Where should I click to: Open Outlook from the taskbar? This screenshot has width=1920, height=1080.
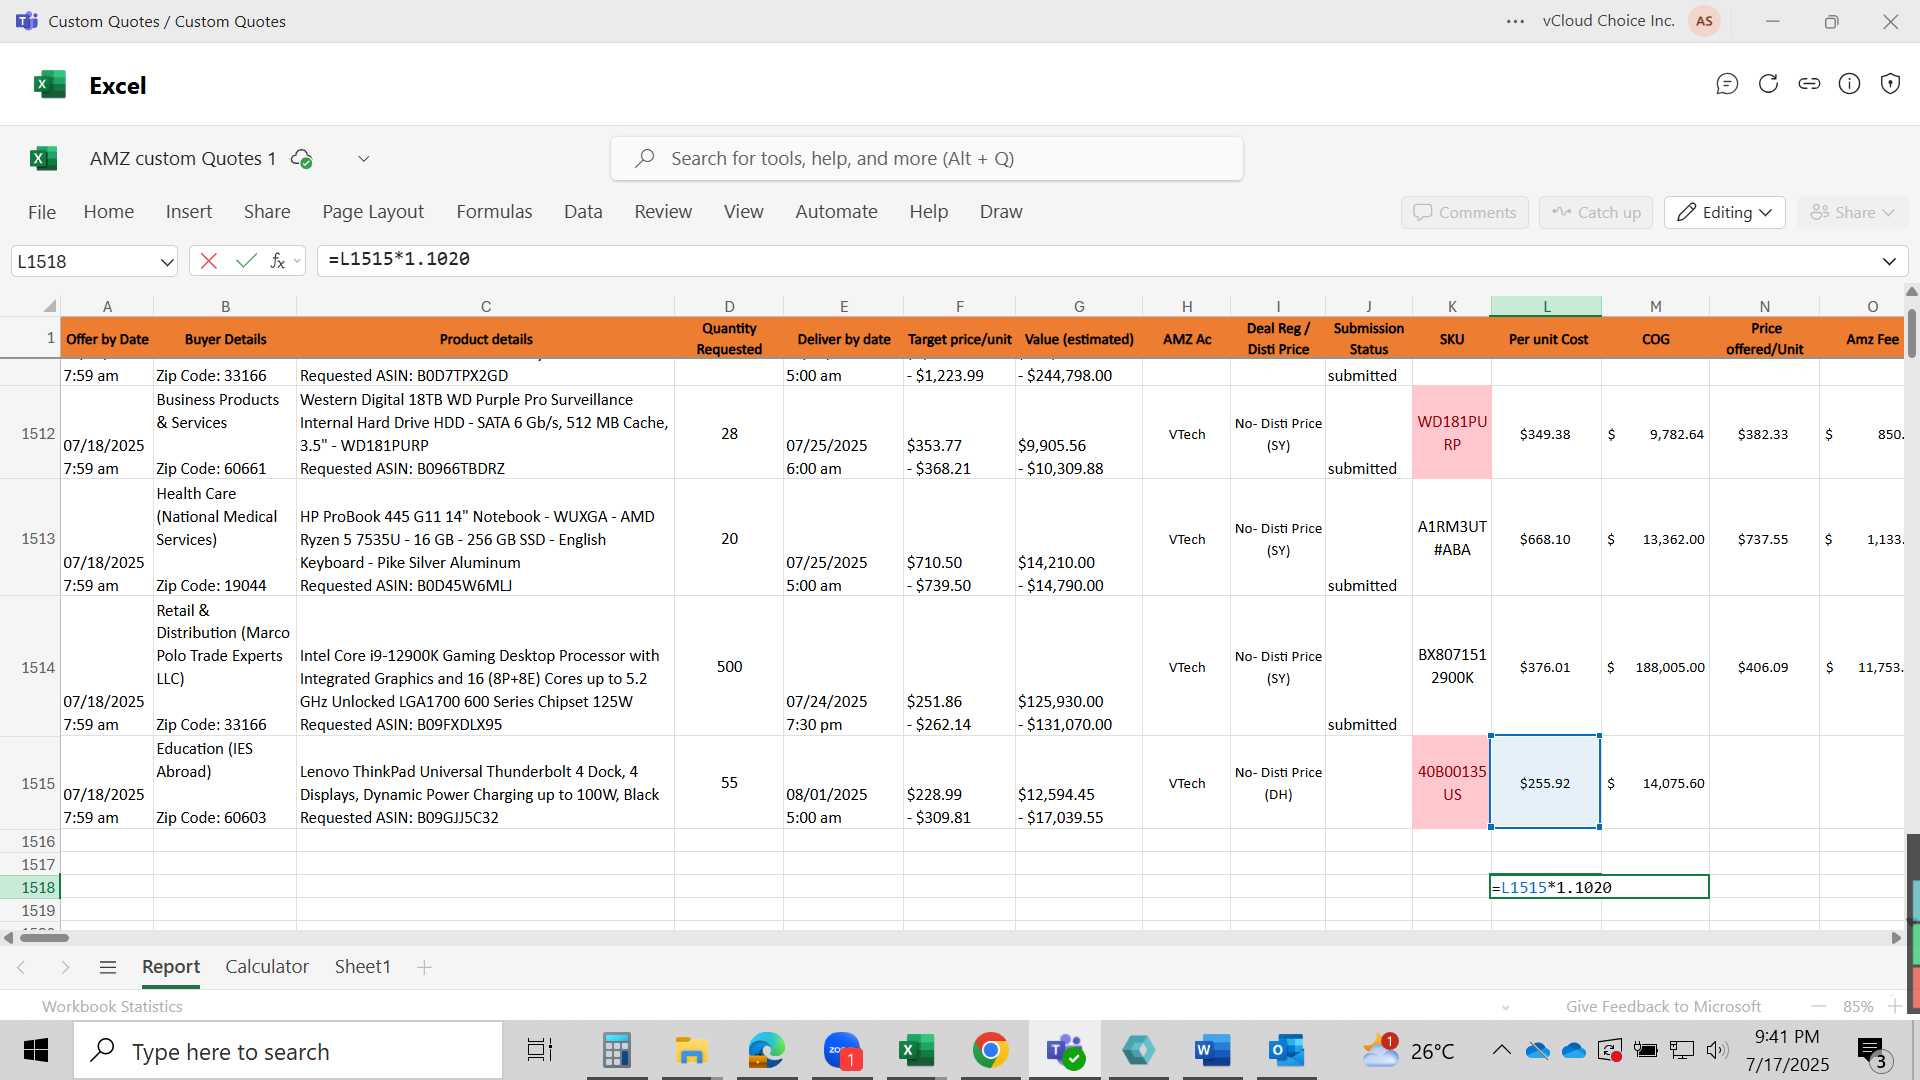pos(1286,1051)
